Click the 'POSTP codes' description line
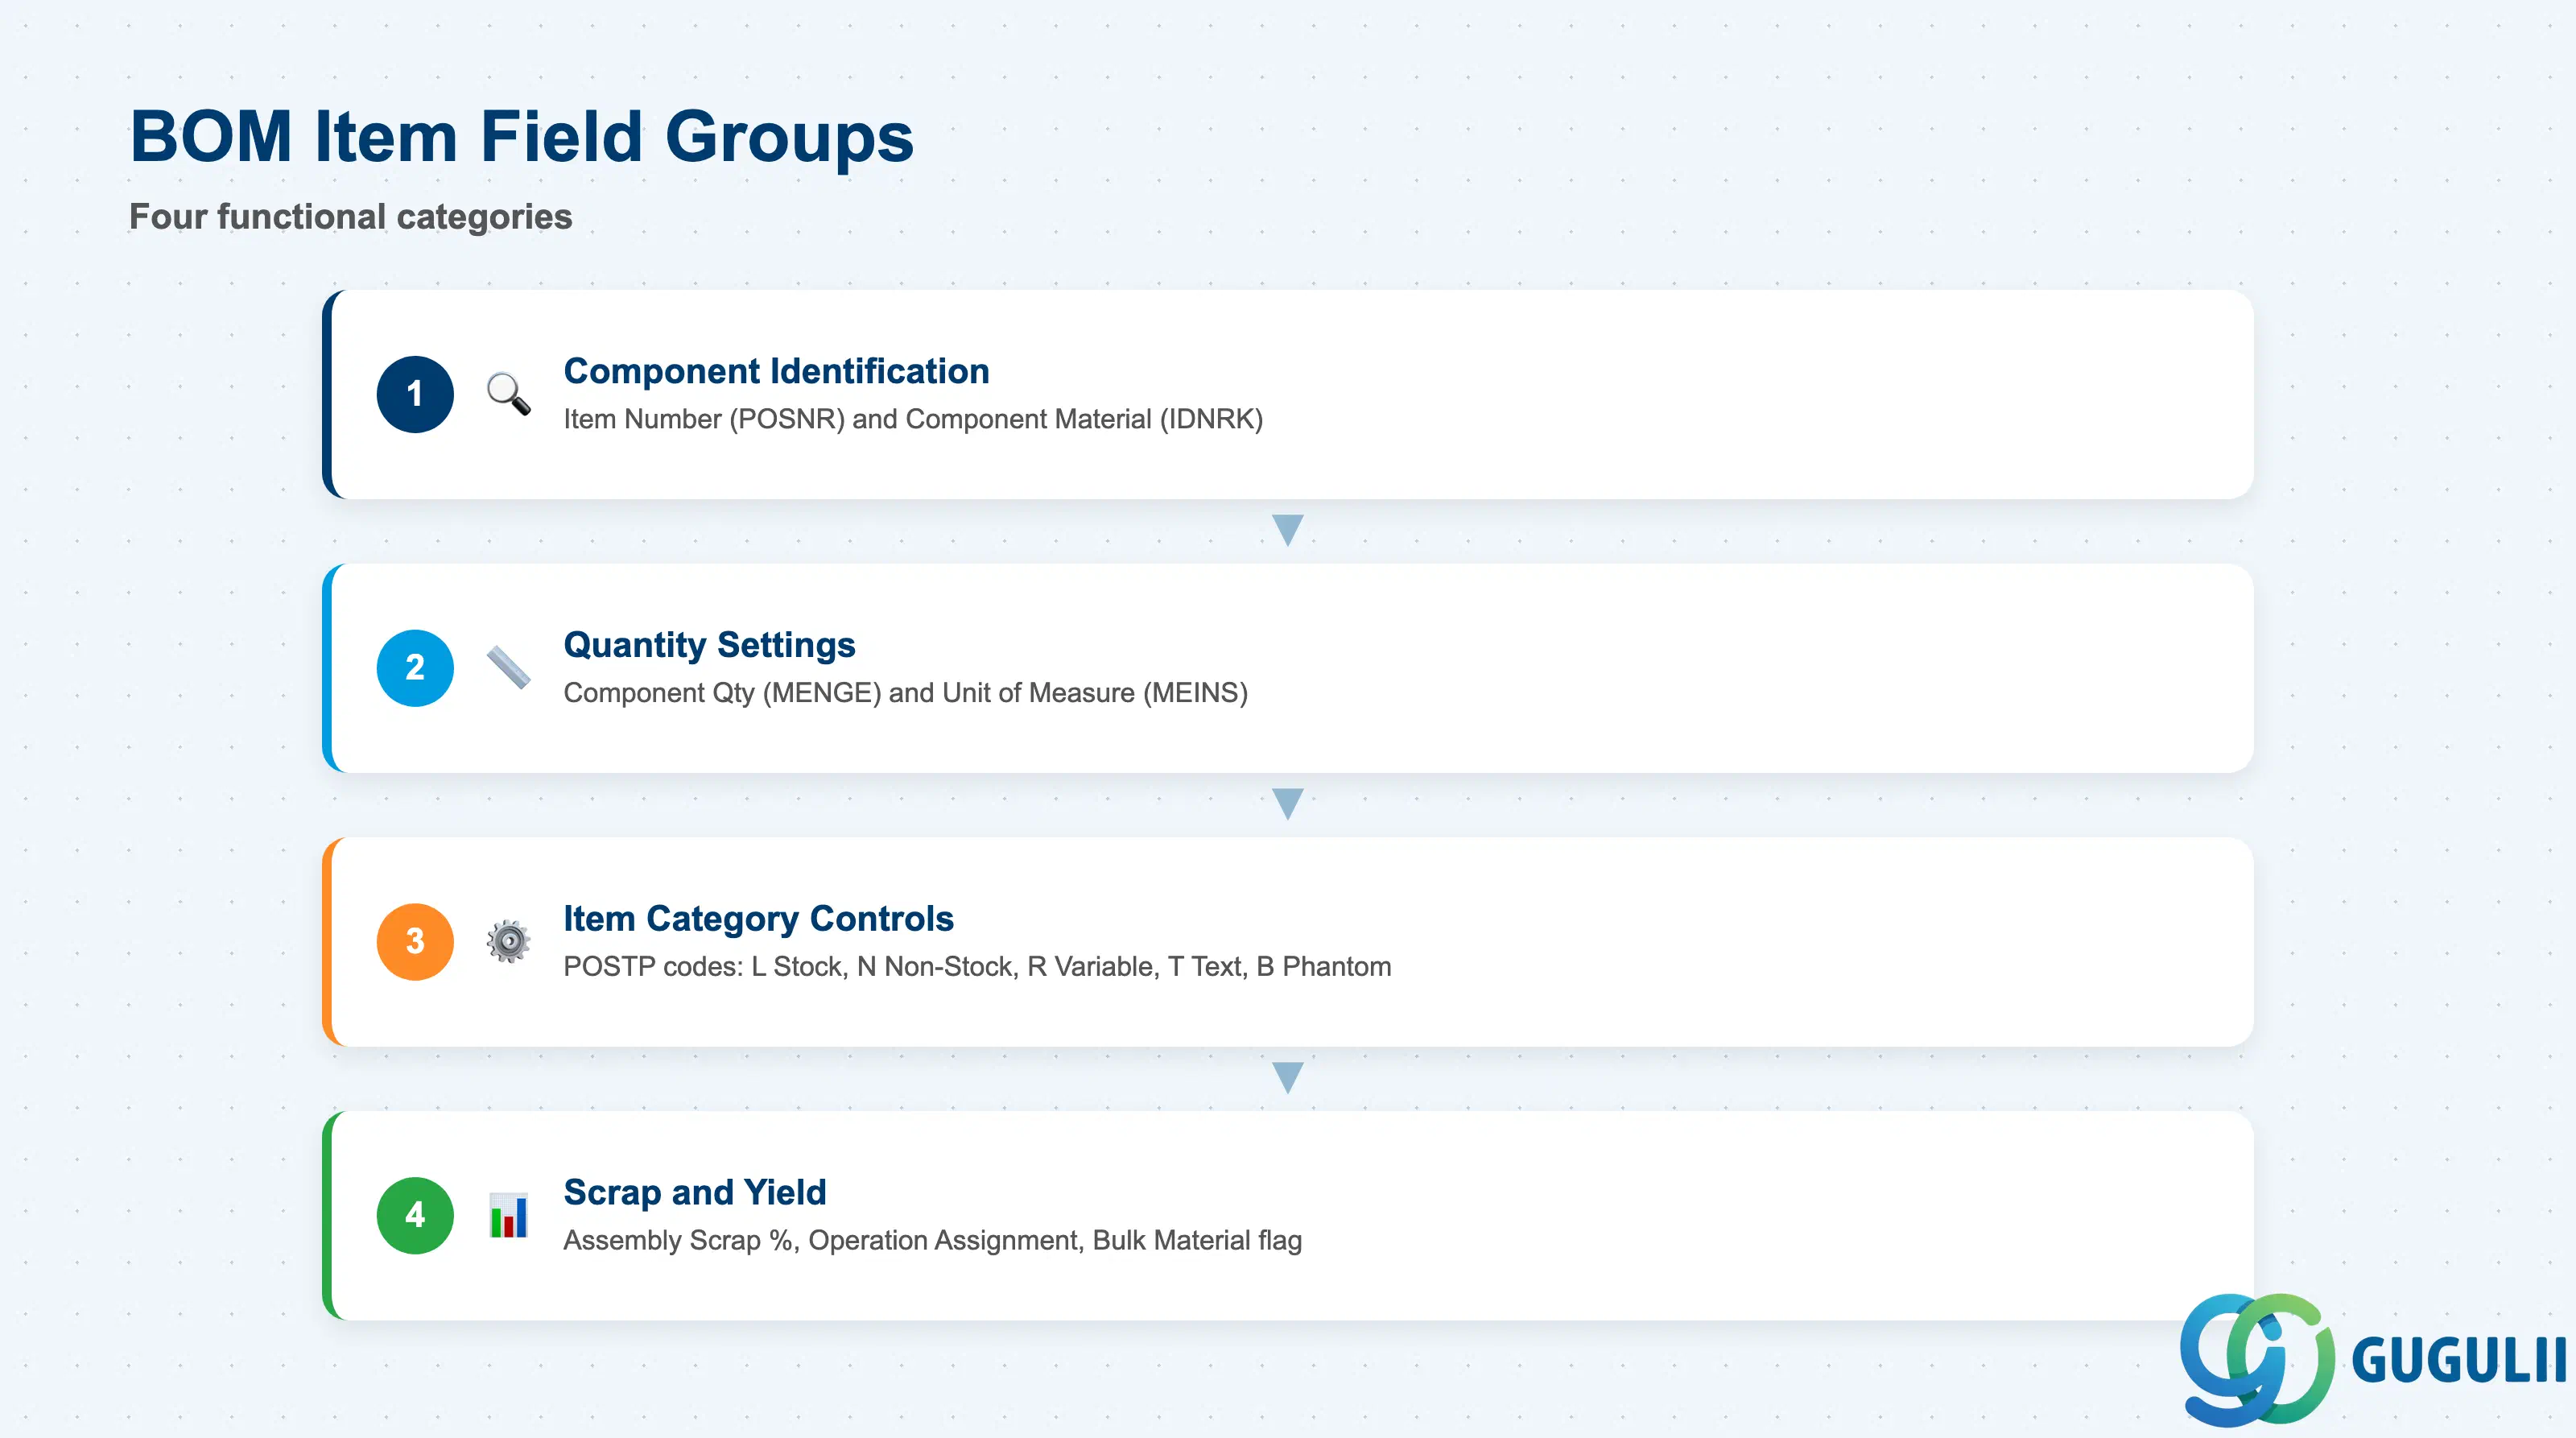 pos(977,967)
